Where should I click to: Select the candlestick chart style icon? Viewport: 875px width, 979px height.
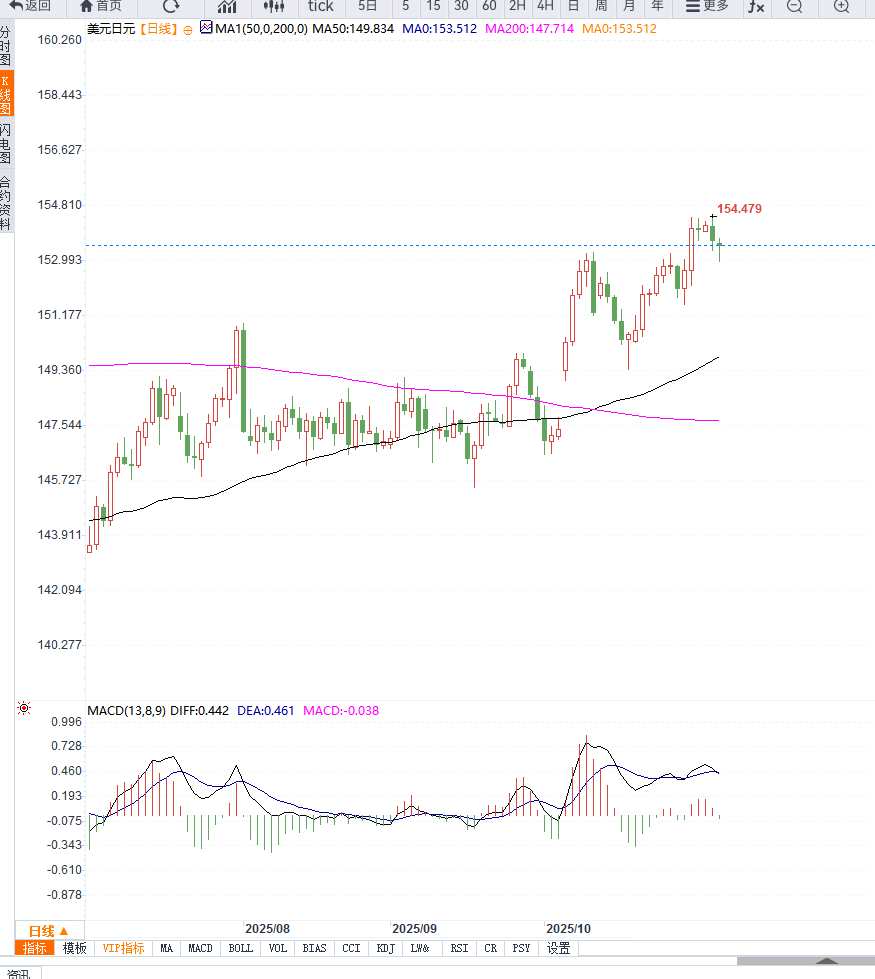(274, 6)
